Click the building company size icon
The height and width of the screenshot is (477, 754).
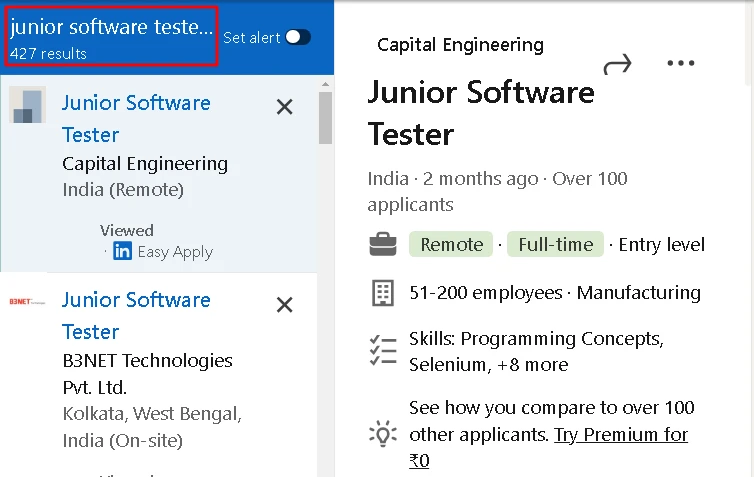click(383, 293)
